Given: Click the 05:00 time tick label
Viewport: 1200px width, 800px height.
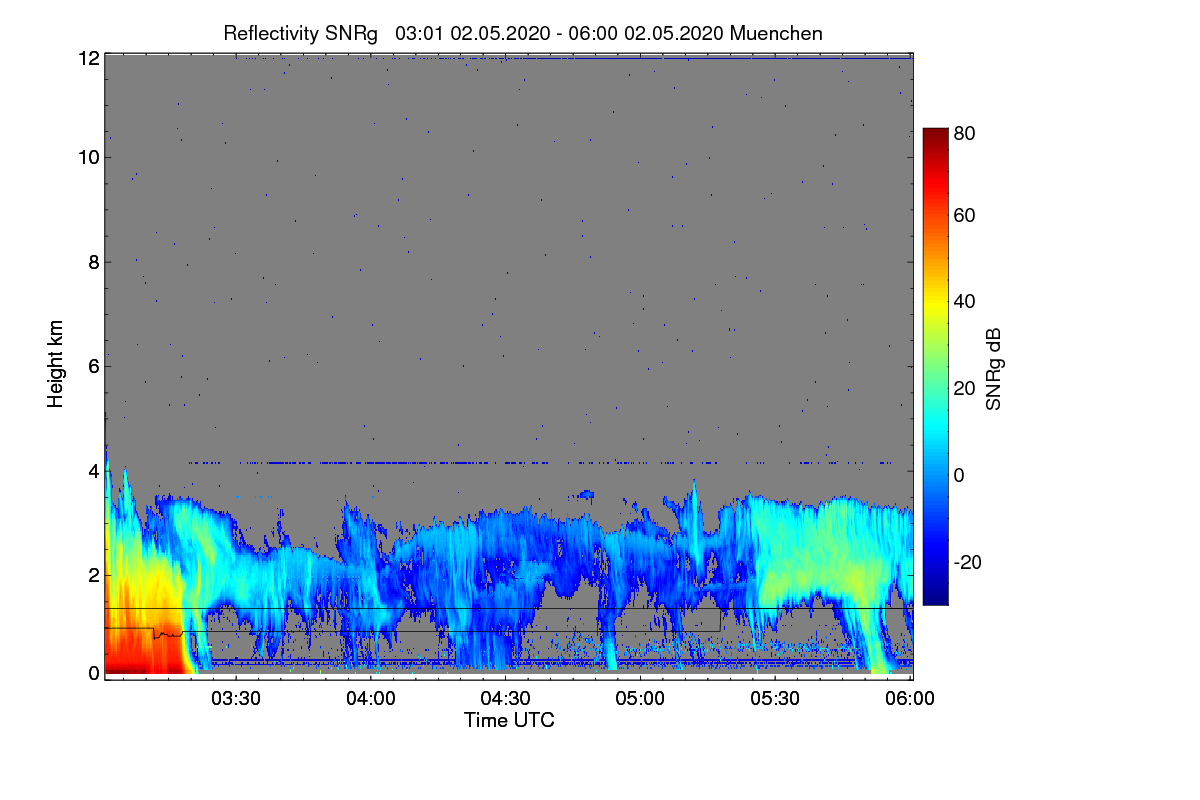Looking at the screenshot, I should [x=641, y=698].
